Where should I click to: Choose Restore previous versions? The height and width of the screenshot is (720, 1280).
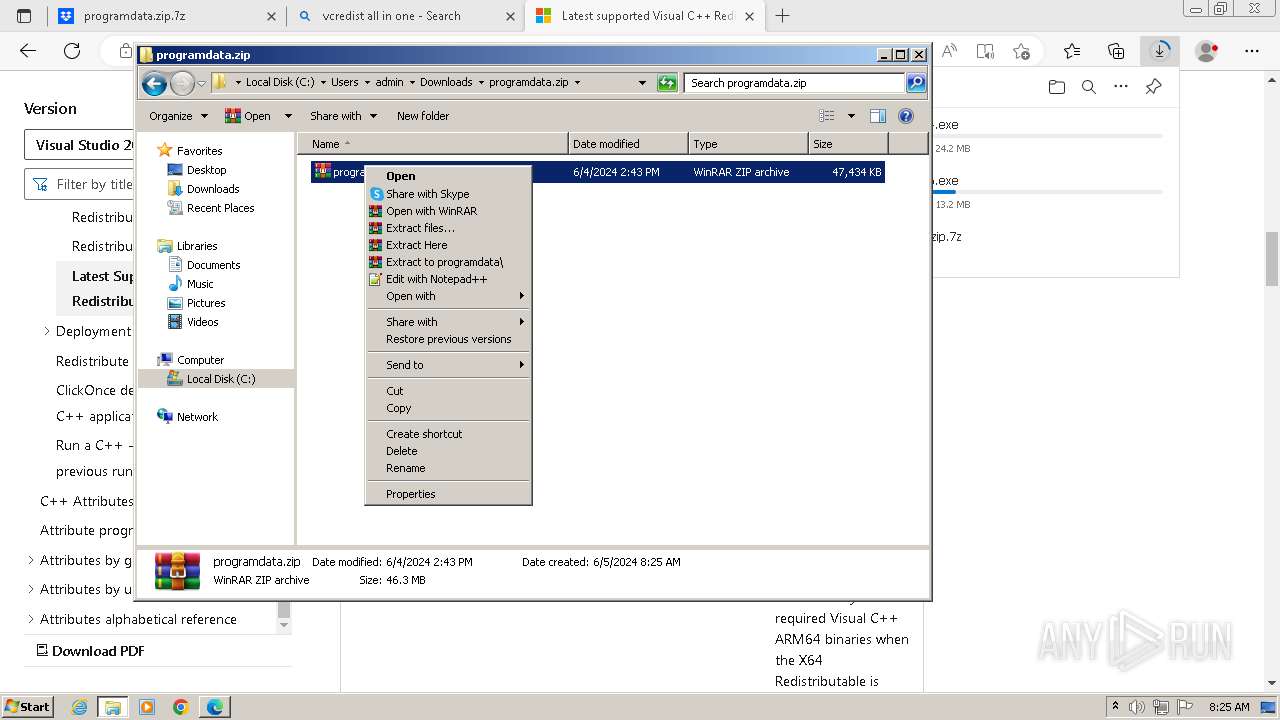coord(448,339)
